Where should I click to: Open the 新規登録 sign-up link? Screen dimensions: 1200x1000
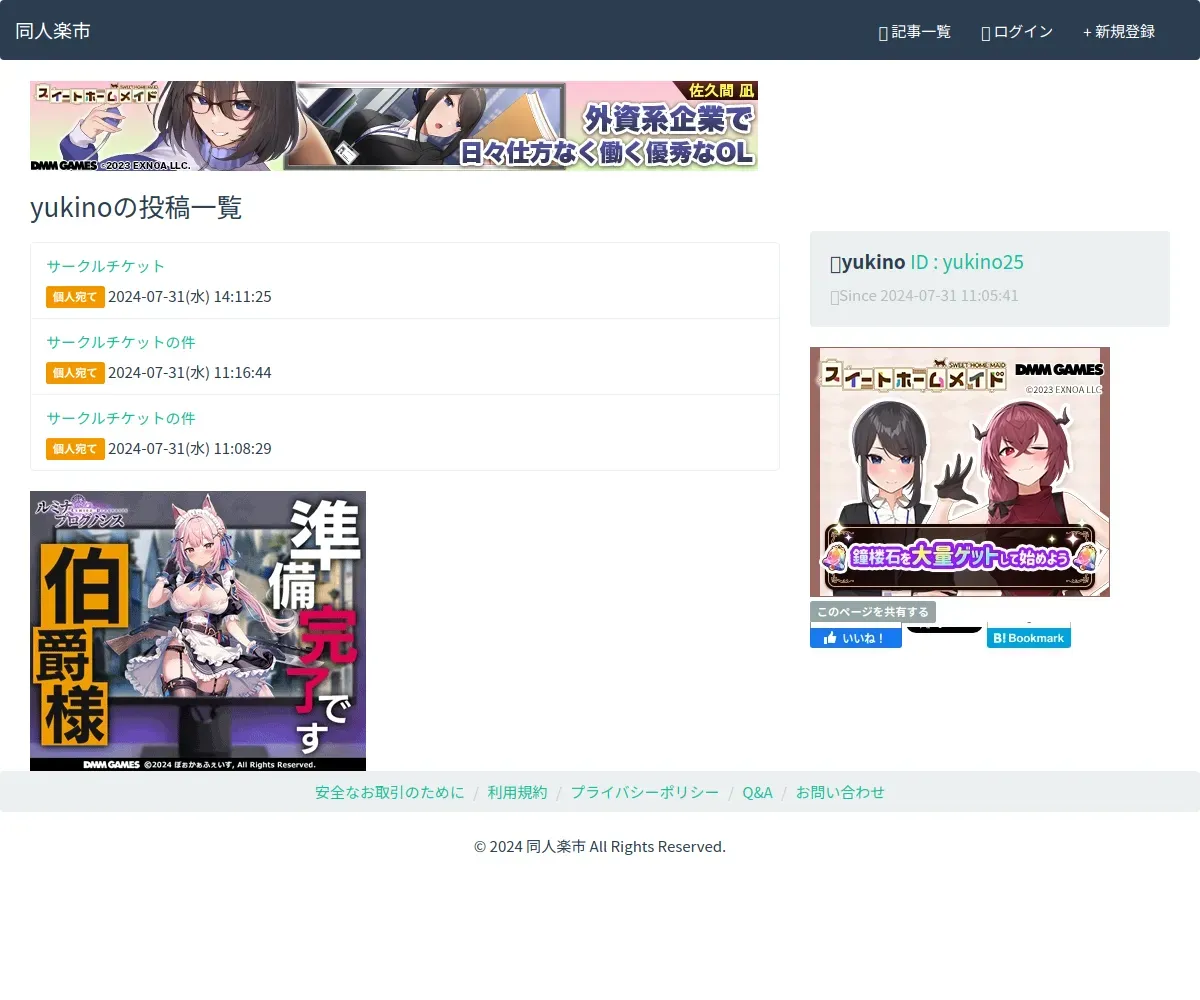[1119, 32]
